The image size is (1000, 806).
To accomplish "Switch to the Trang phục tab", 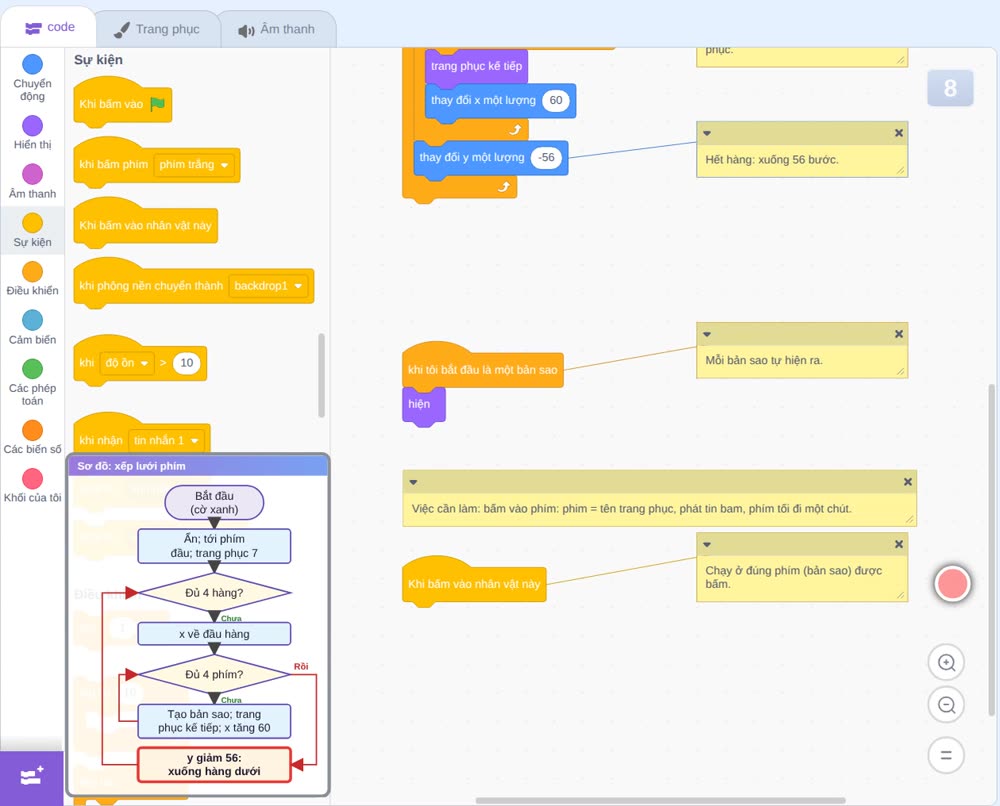I will pos(157,29).
